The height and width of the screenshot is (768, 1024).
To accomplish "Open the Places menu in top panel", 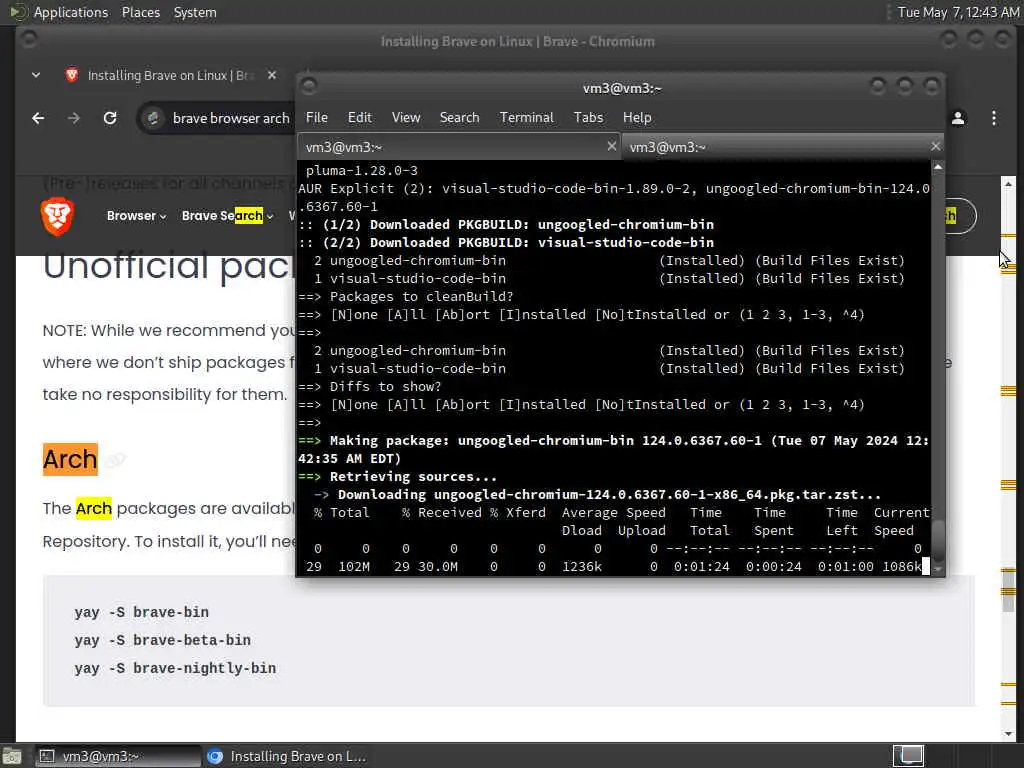I will pos(141,12).
